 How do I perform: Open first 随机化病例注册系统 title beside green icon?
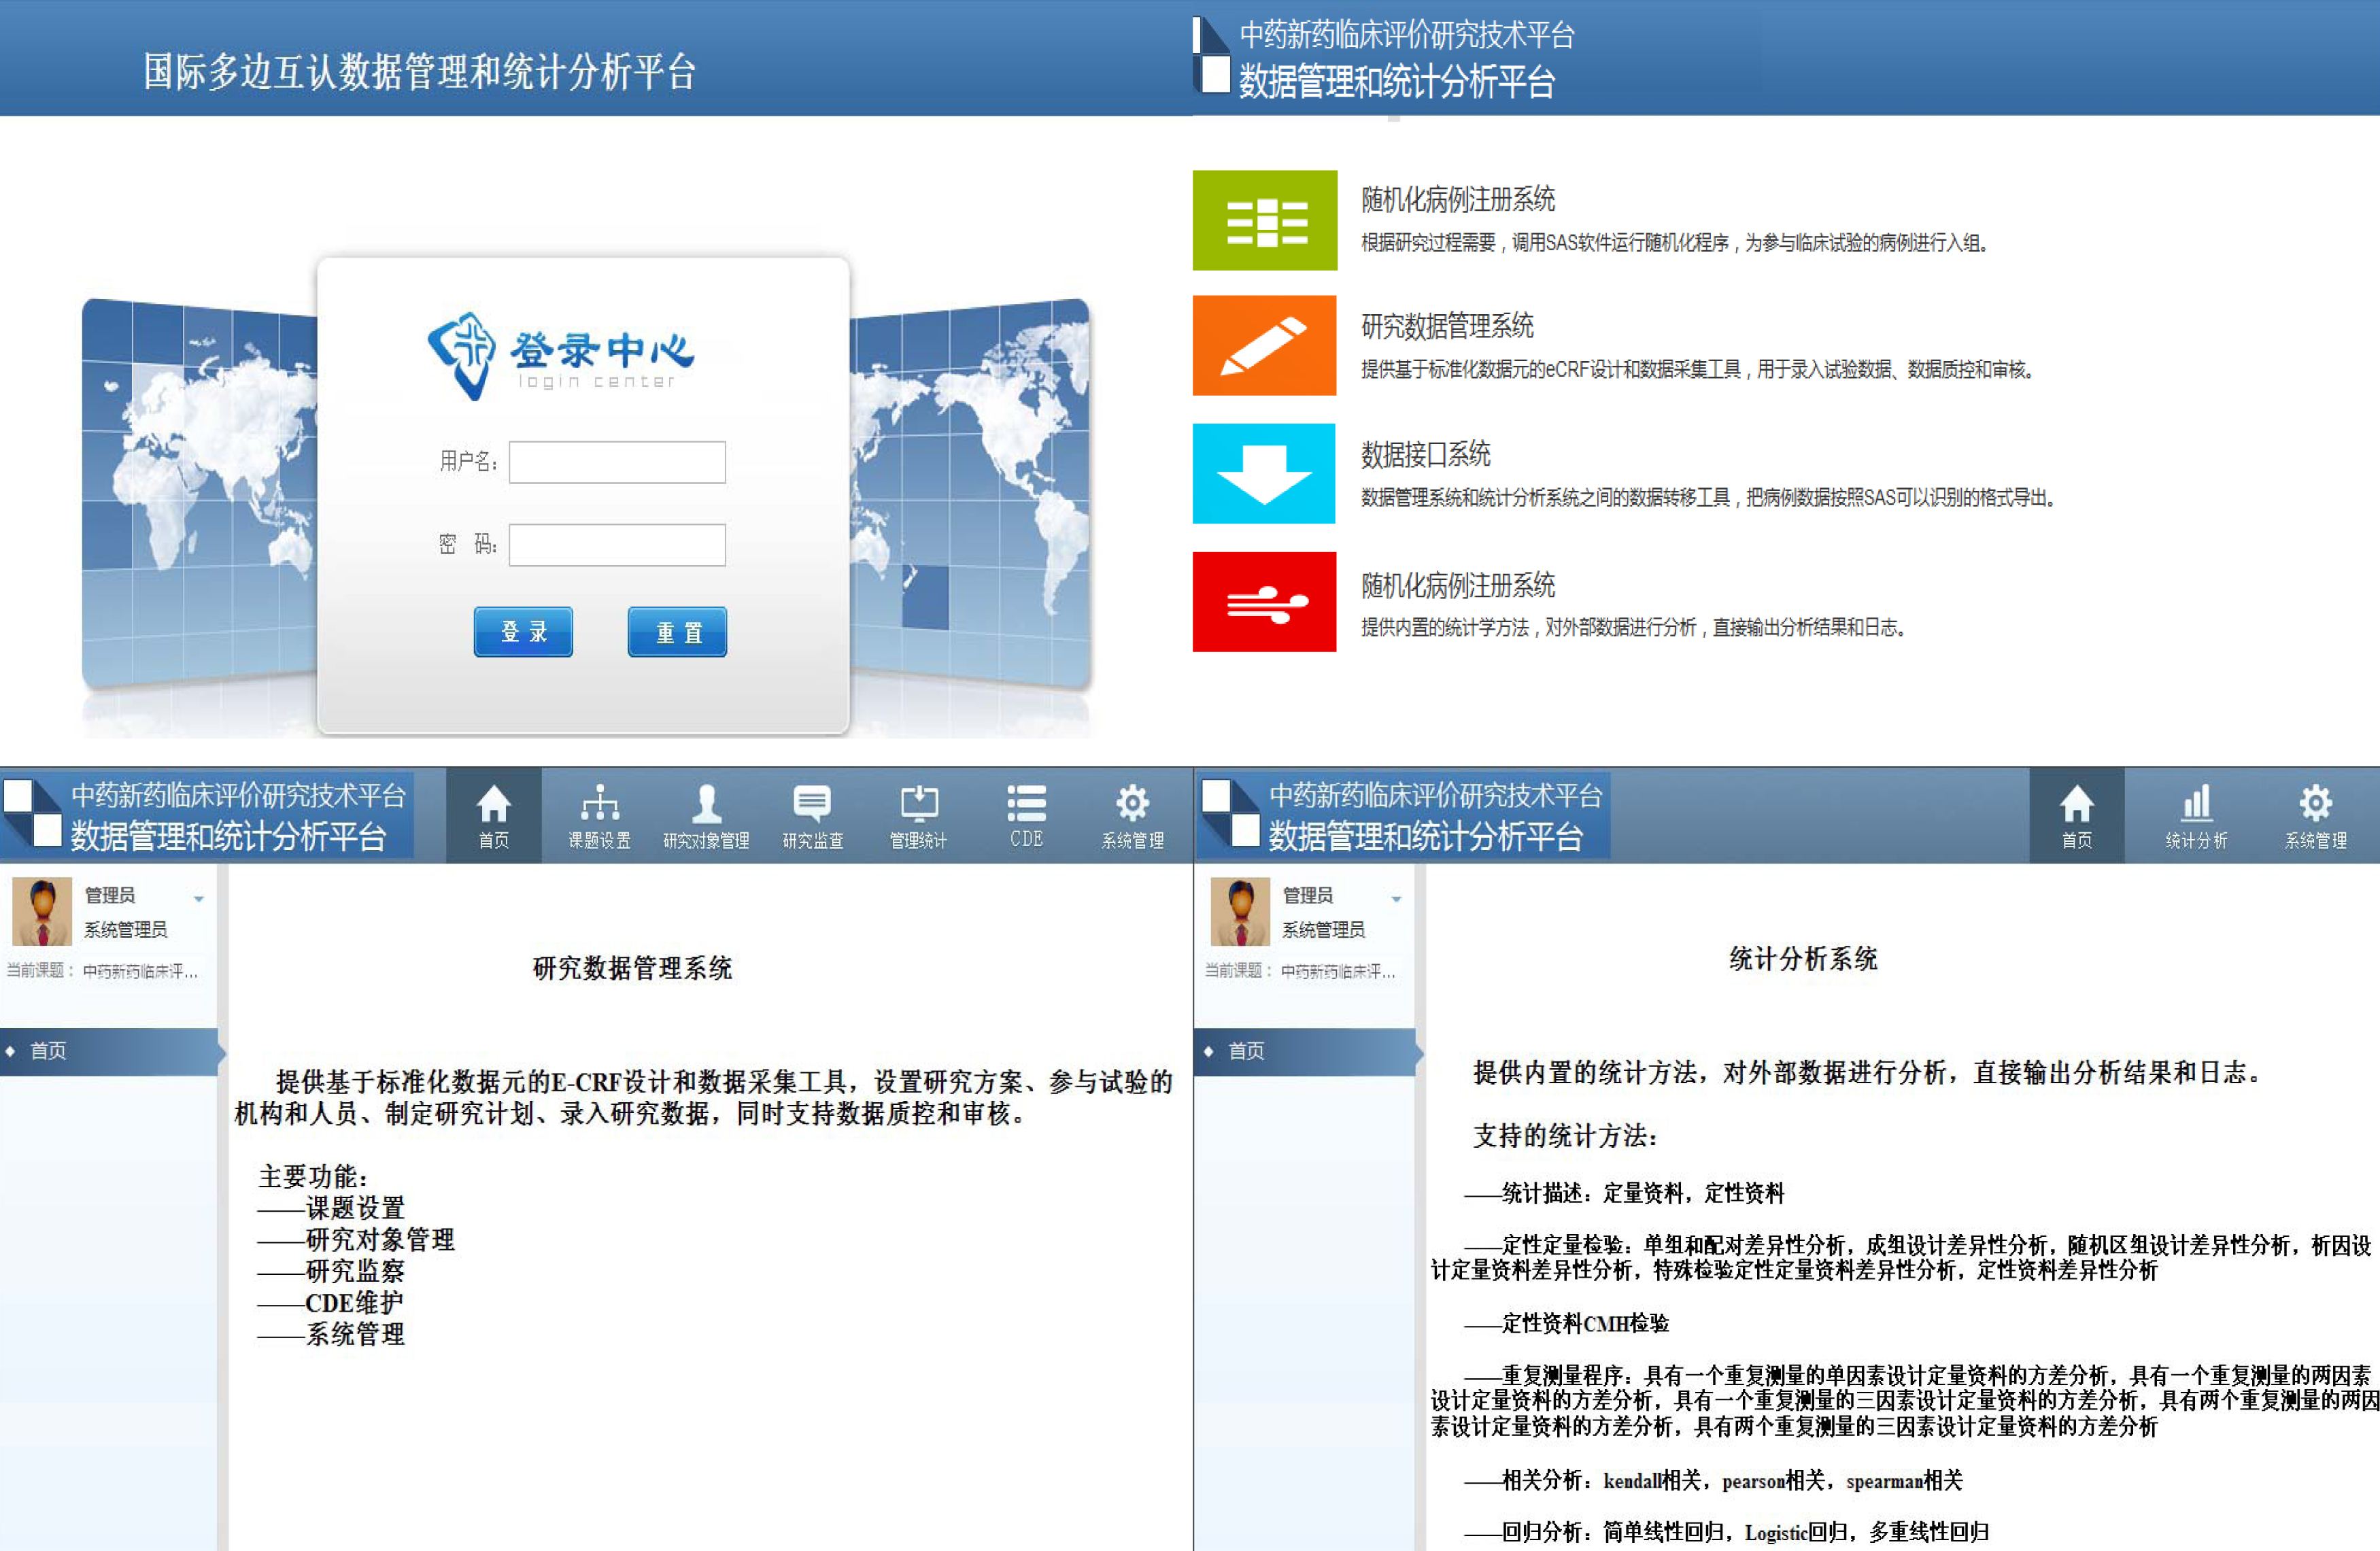[x=1457, y=199]
